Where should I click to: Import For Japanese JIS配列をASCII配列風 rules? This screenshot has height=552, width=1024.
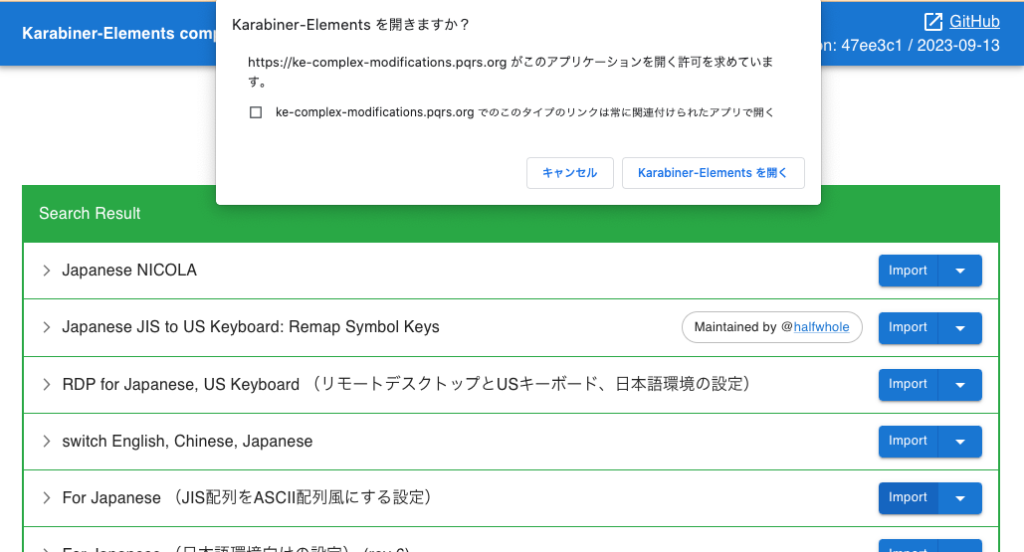coord(908,498)
